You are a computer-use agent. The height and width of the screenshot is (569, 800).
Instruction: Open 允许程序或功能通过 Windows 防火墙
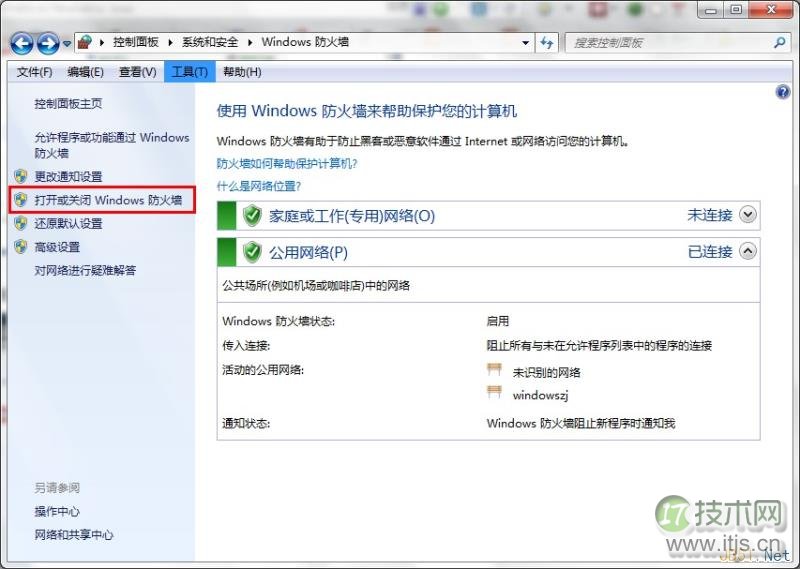click(x=112, y=145)
